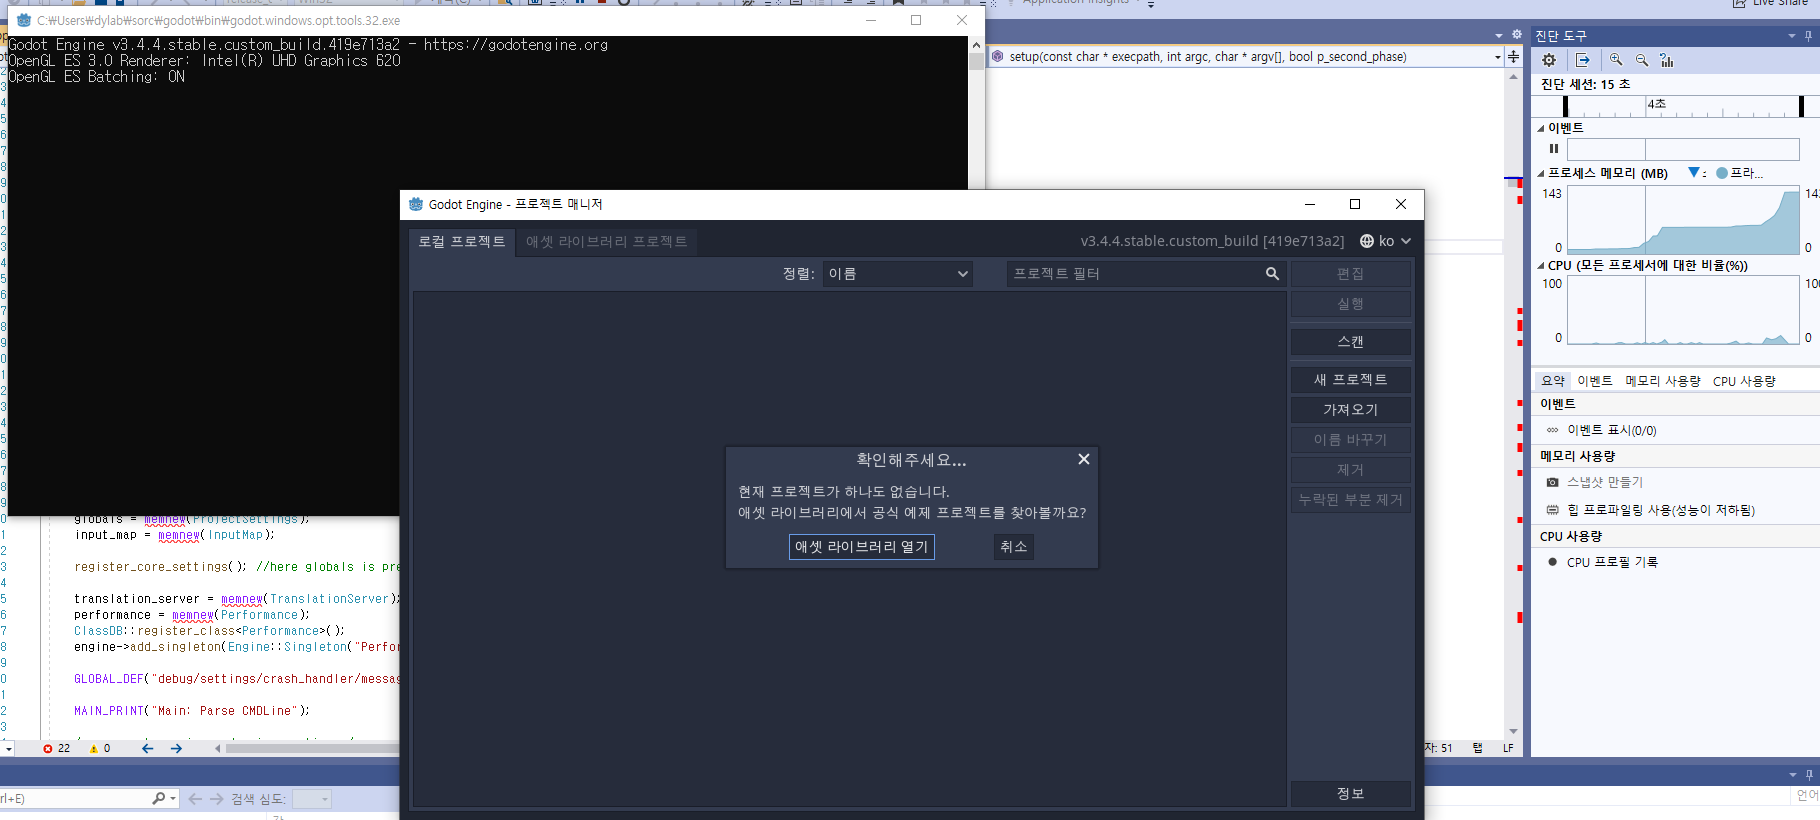Zoom in on the diagnostic timeline
The width and height of the screenshot is (1820, 820).
(x=1616, y=60)
